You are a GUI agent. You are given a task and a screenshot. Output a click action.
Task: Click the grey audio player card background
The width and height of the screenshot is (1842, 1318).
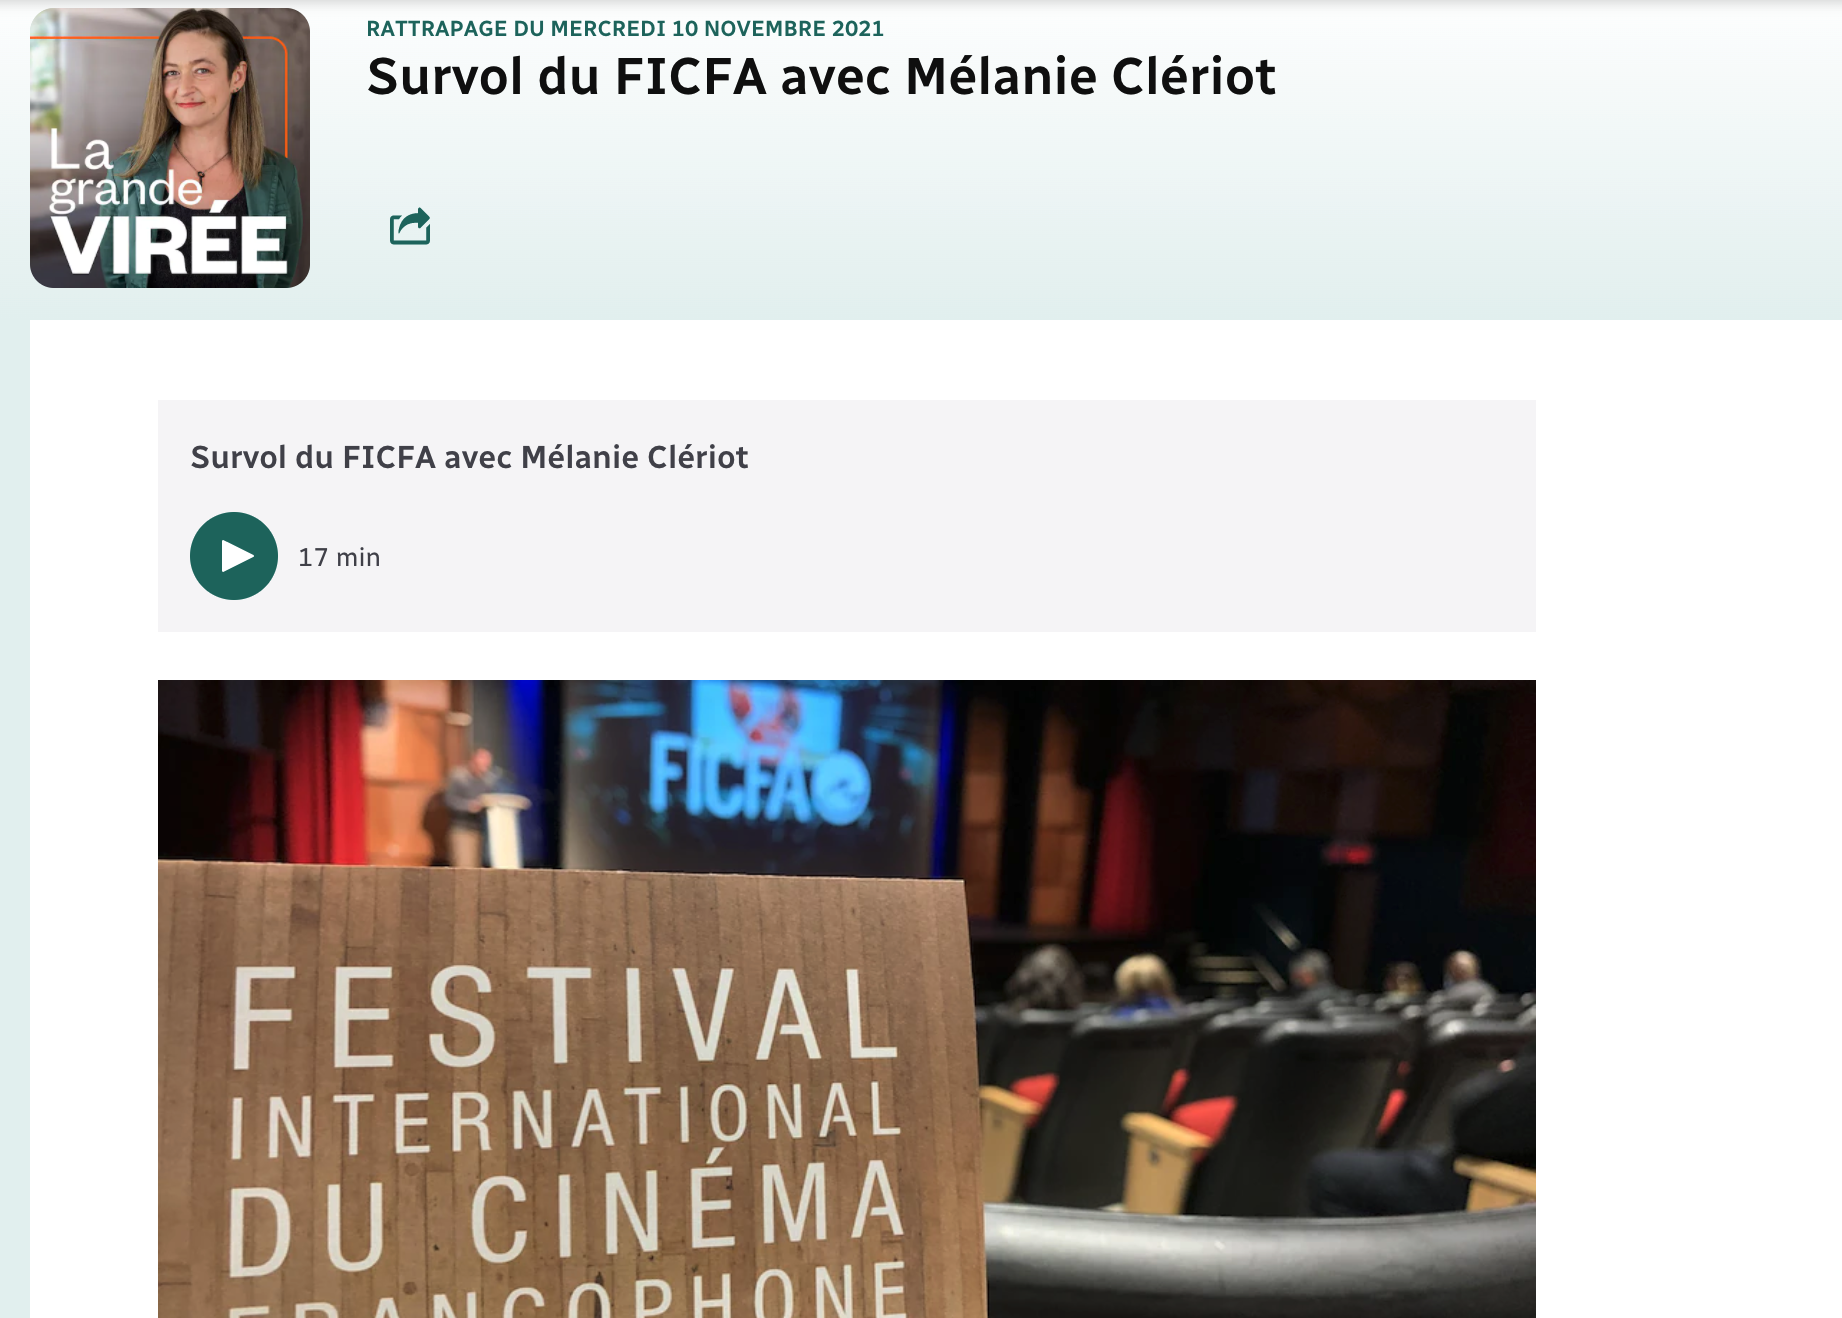tap(846, 516)
